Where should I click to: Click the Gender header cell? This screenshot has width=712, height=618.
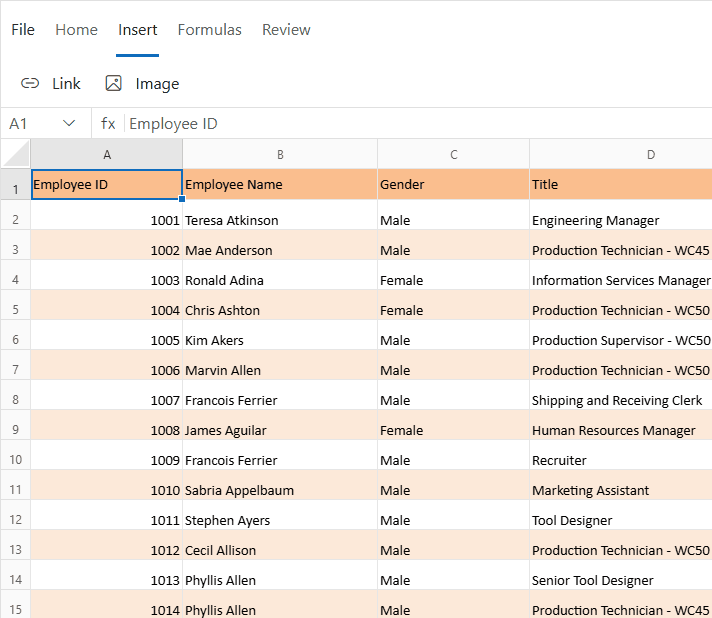[453, 184]
